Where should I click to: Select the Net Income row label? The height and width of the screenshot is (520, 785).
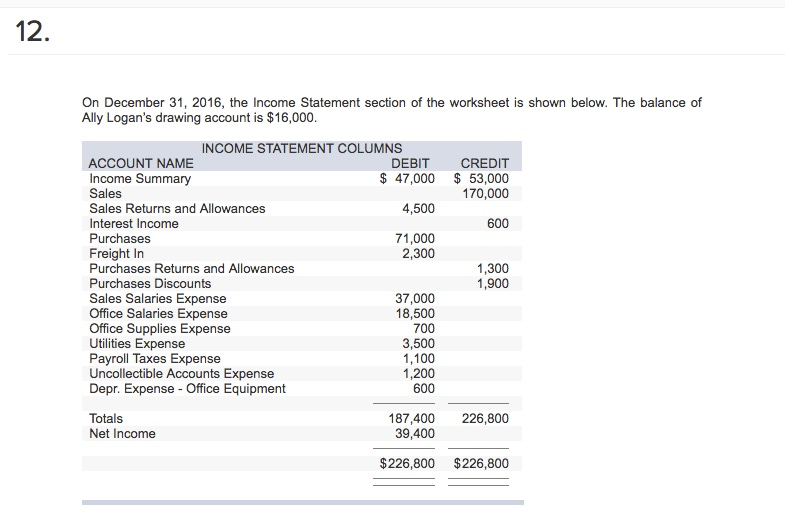[x=122, y=433]
